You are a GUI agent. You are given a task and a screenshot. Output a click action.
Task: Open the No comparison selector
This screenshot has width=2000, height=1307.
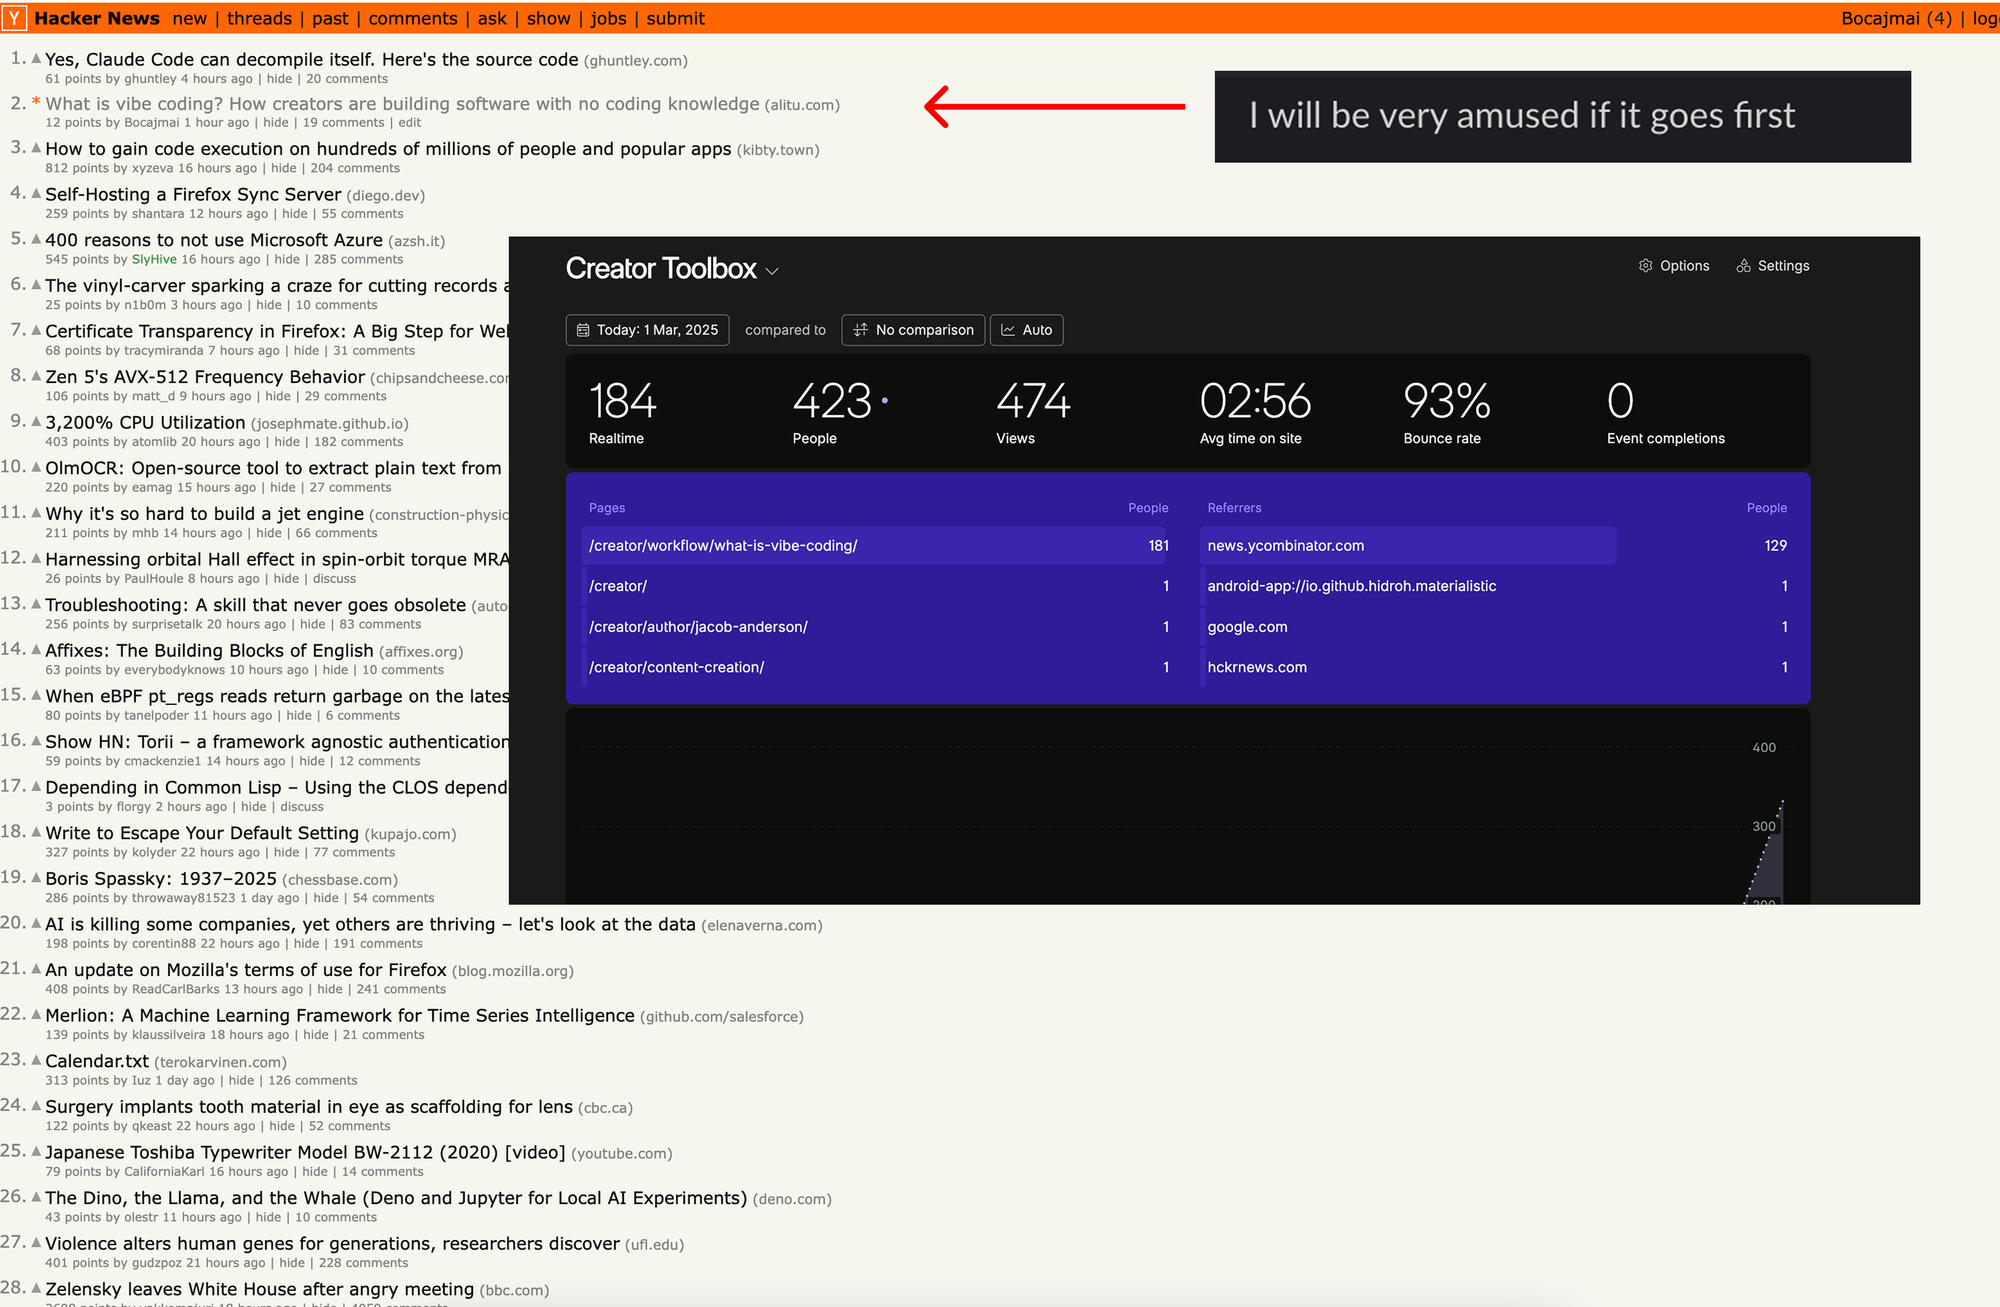tap(913, 330)
